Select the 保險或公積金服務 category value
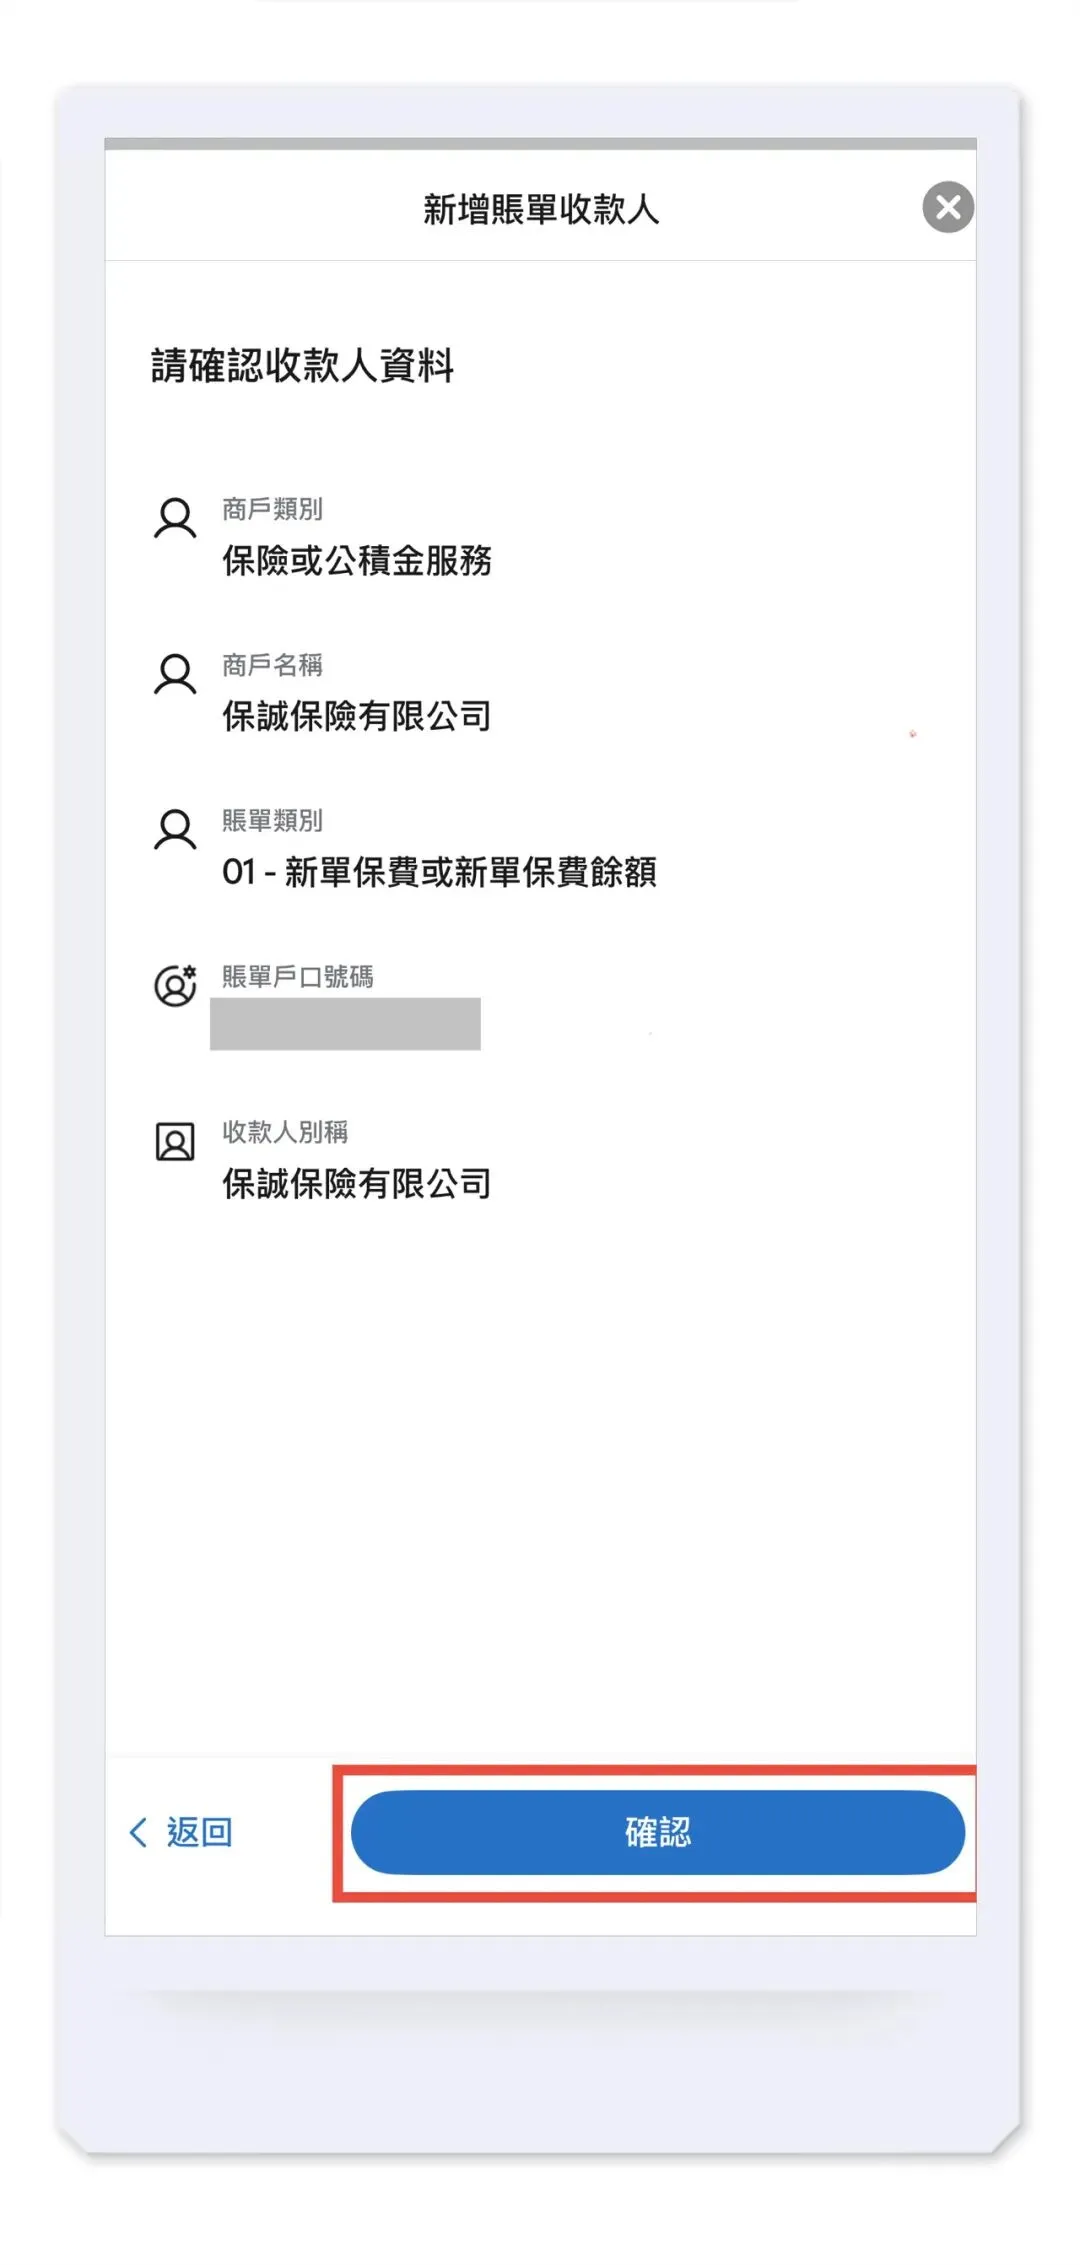 tap(357, 561)
